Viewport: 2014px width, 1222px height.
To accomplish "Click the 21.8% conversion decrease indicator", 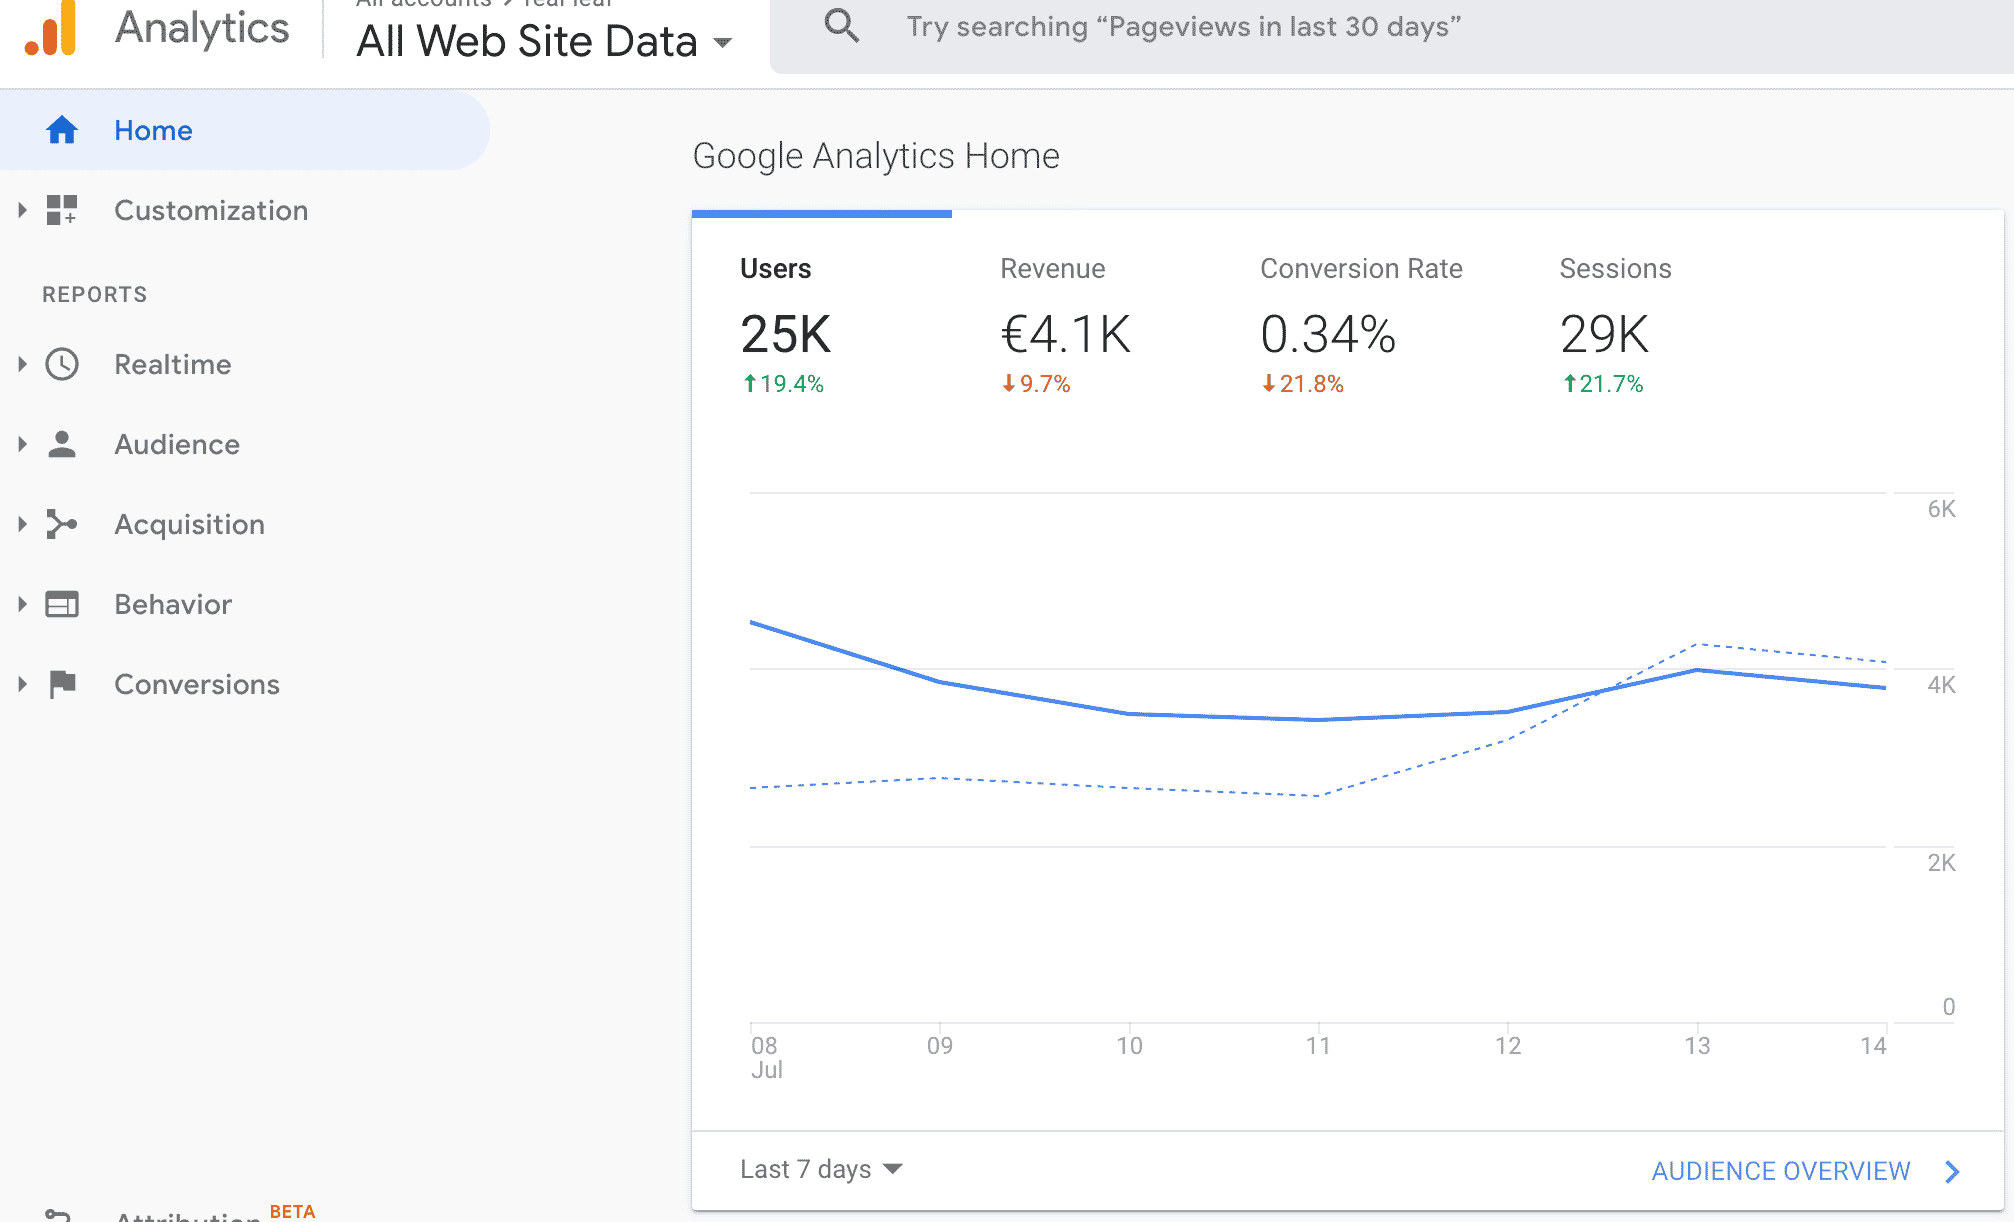I will click(1303, 384).
